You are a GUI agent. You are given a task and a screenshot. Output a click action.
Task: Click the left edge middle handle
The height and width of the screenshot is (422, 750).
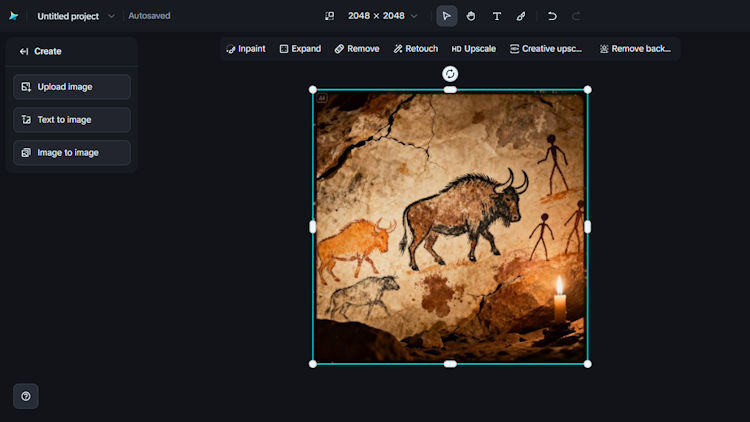[313, 227]
